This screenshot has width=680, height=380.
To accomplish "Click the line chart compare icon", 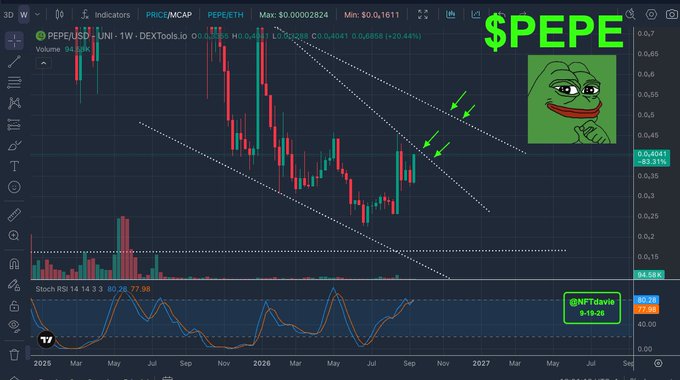I will click(x=476, y=15).
